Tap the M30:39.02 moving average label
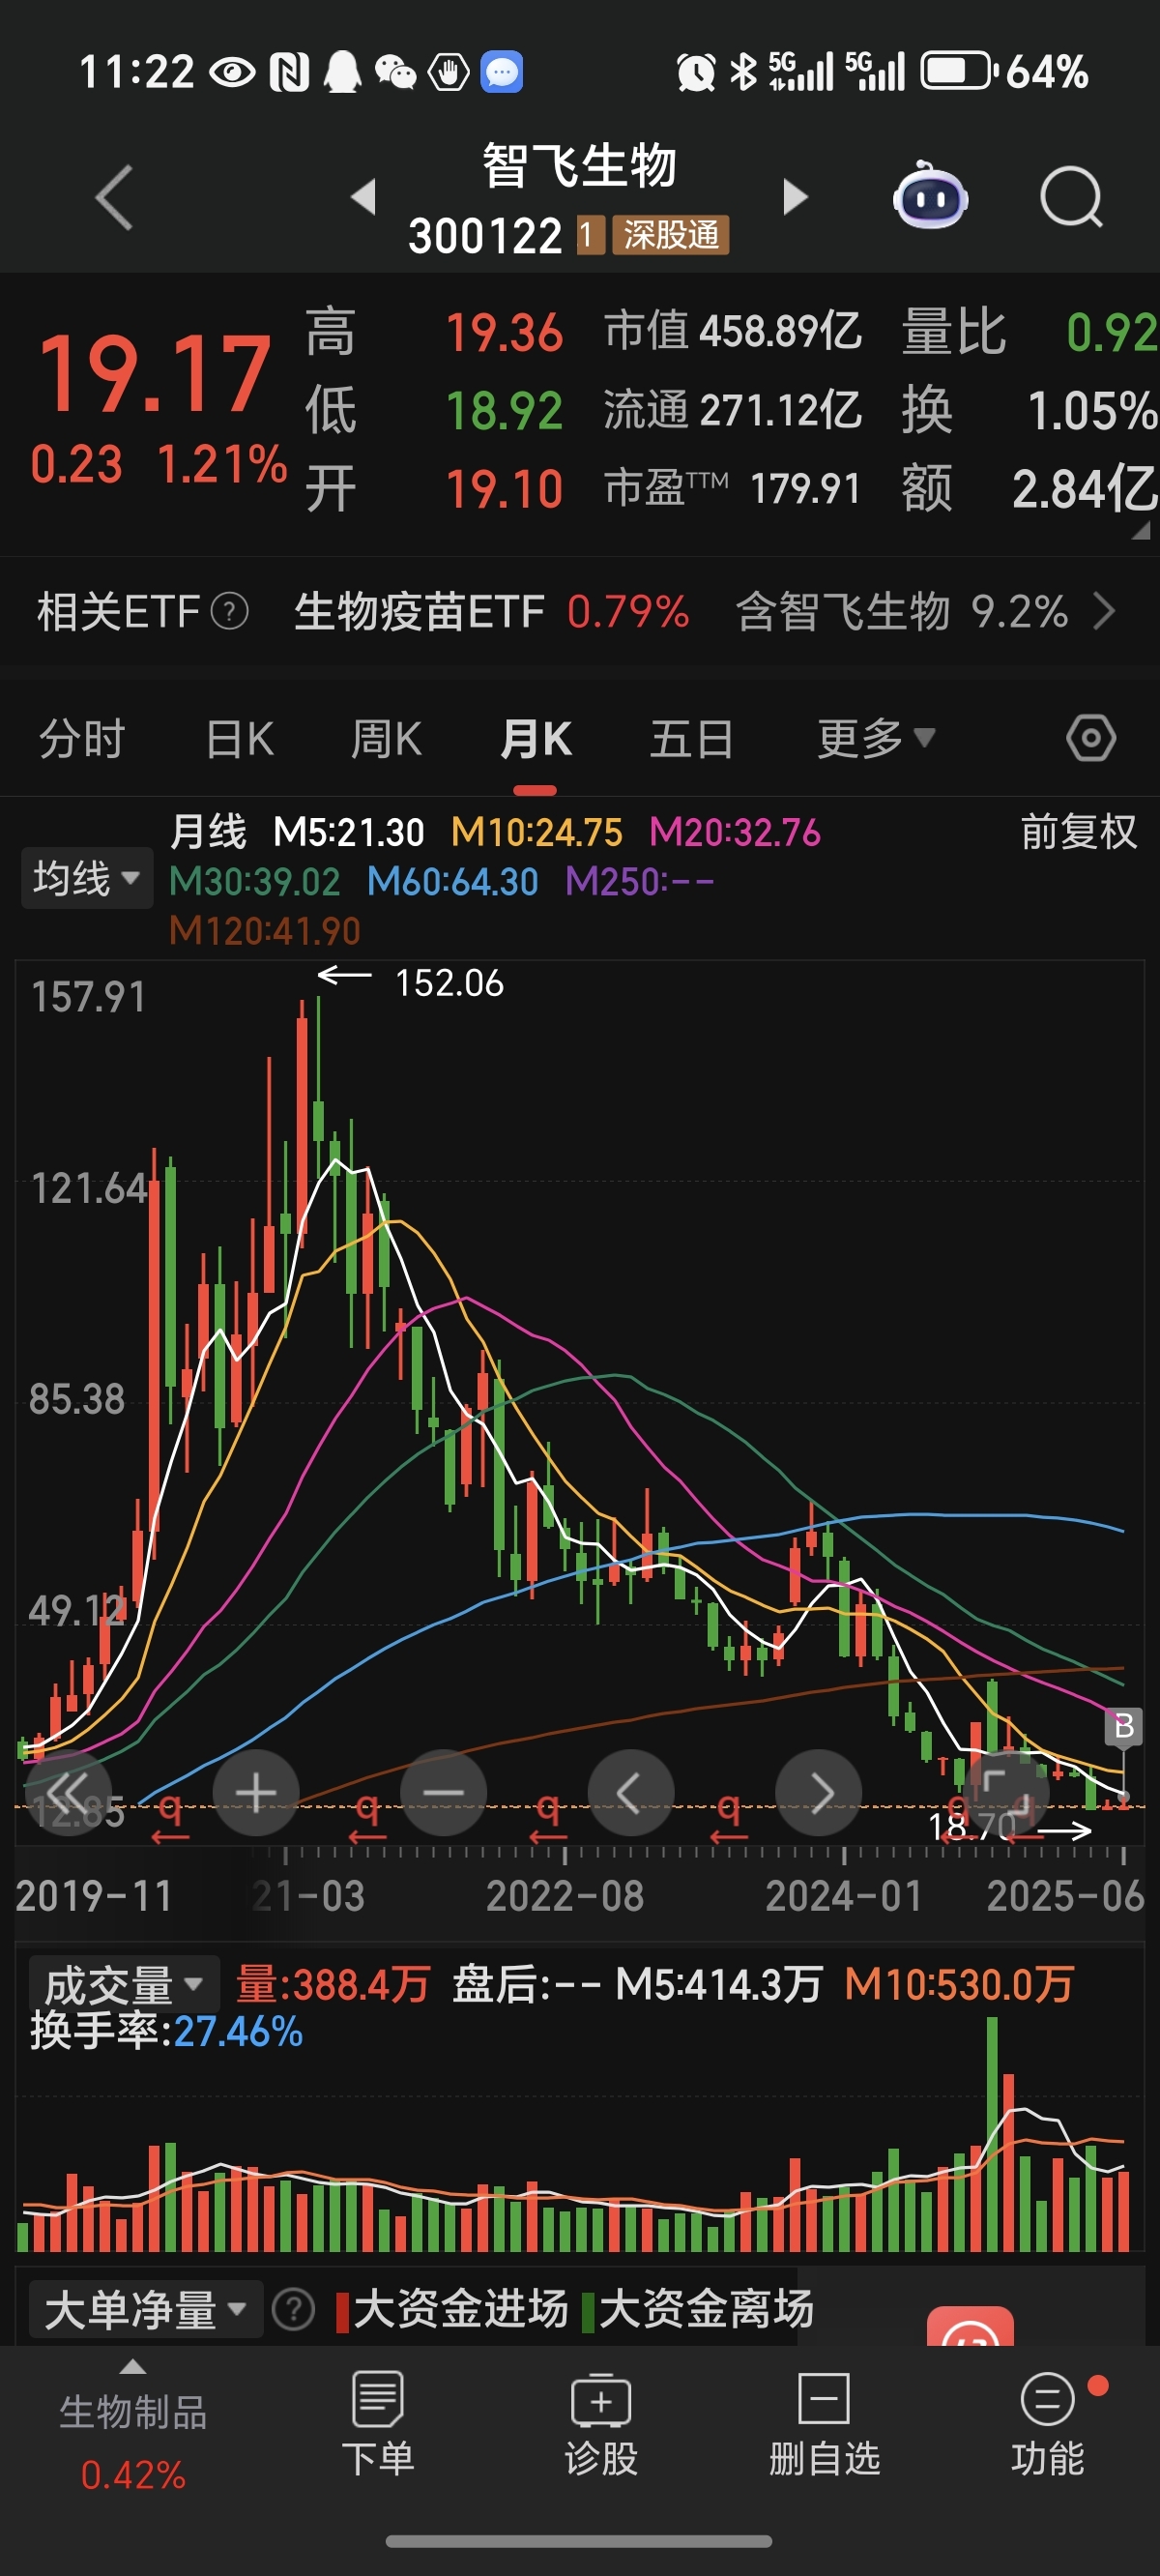Screen dimensions: 1160x2576 pyautogui.click(x=254, y=881)
